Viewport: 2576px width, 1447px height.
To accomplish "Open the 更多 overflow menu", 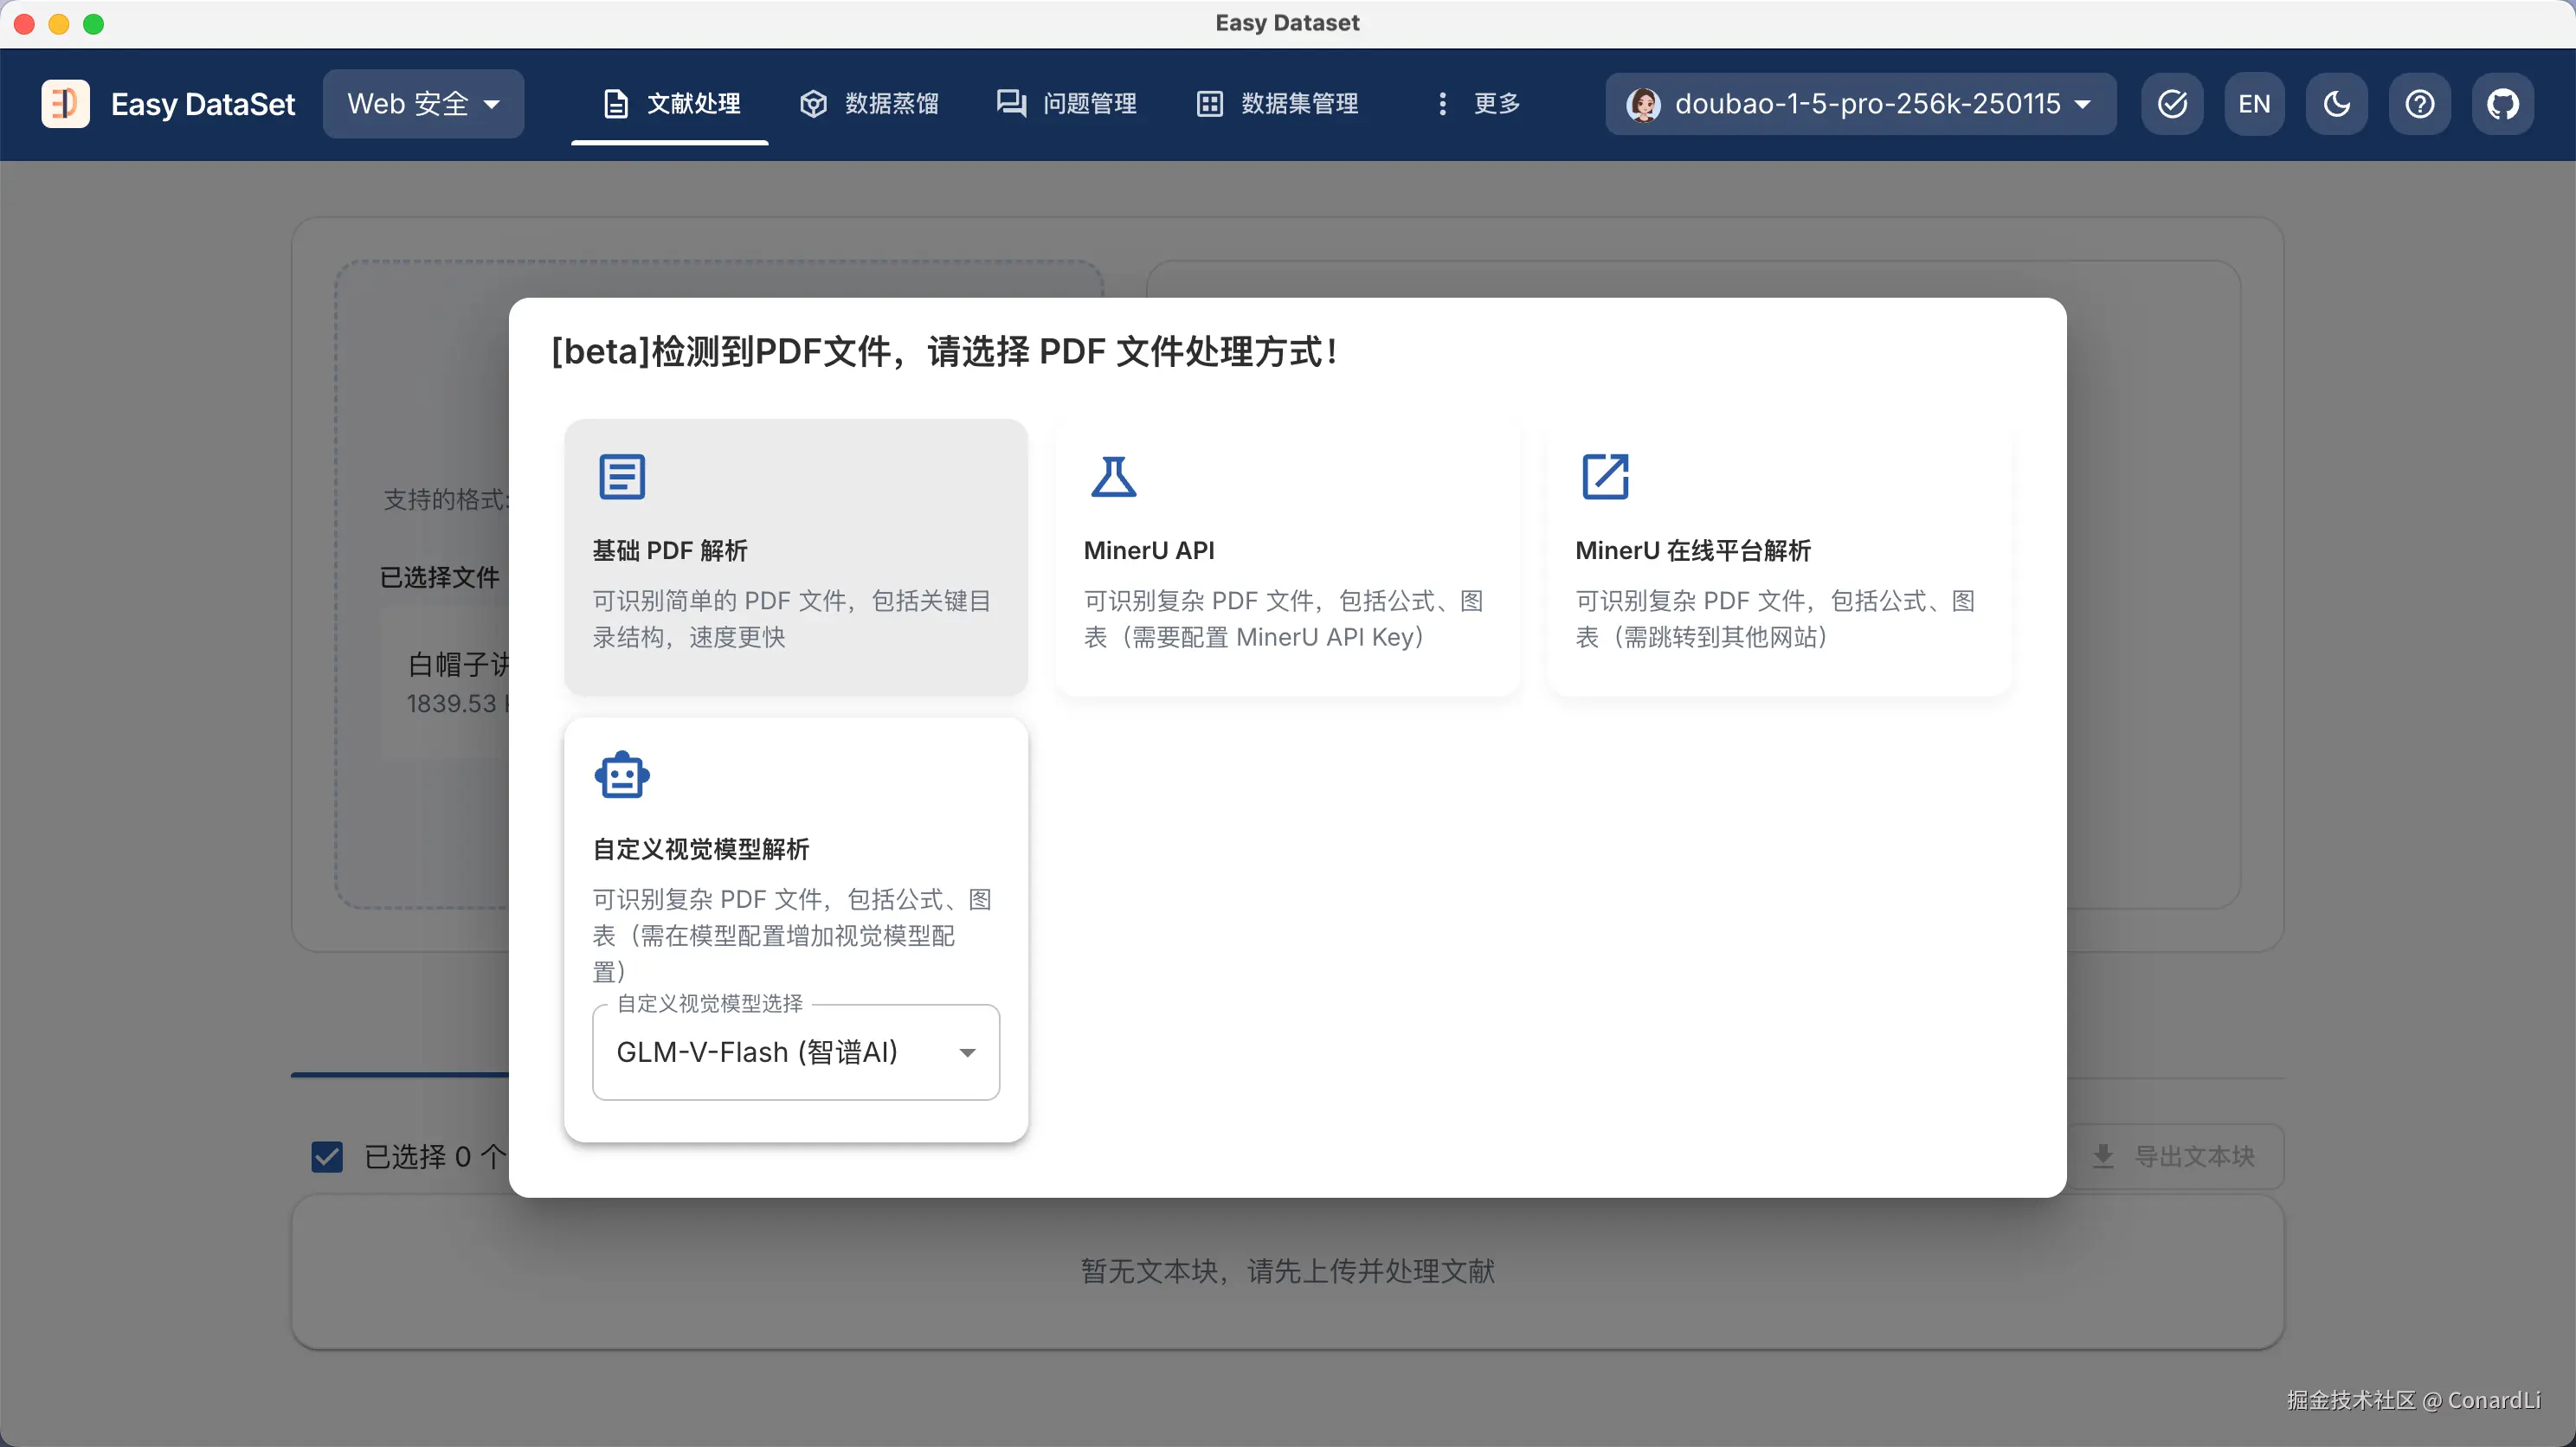I will (1478, 104).
